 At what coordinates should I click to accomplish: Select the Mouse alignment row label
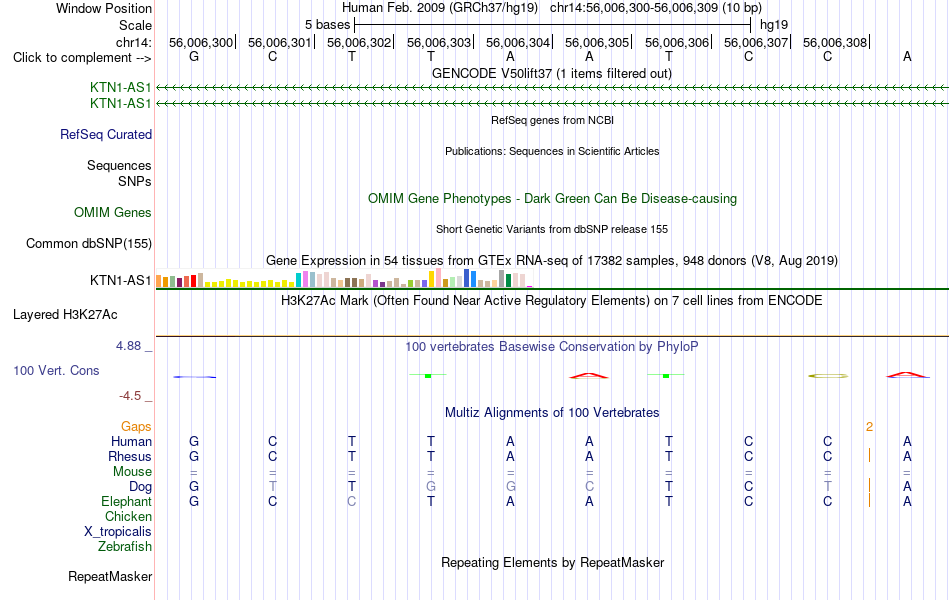point(132,472)
